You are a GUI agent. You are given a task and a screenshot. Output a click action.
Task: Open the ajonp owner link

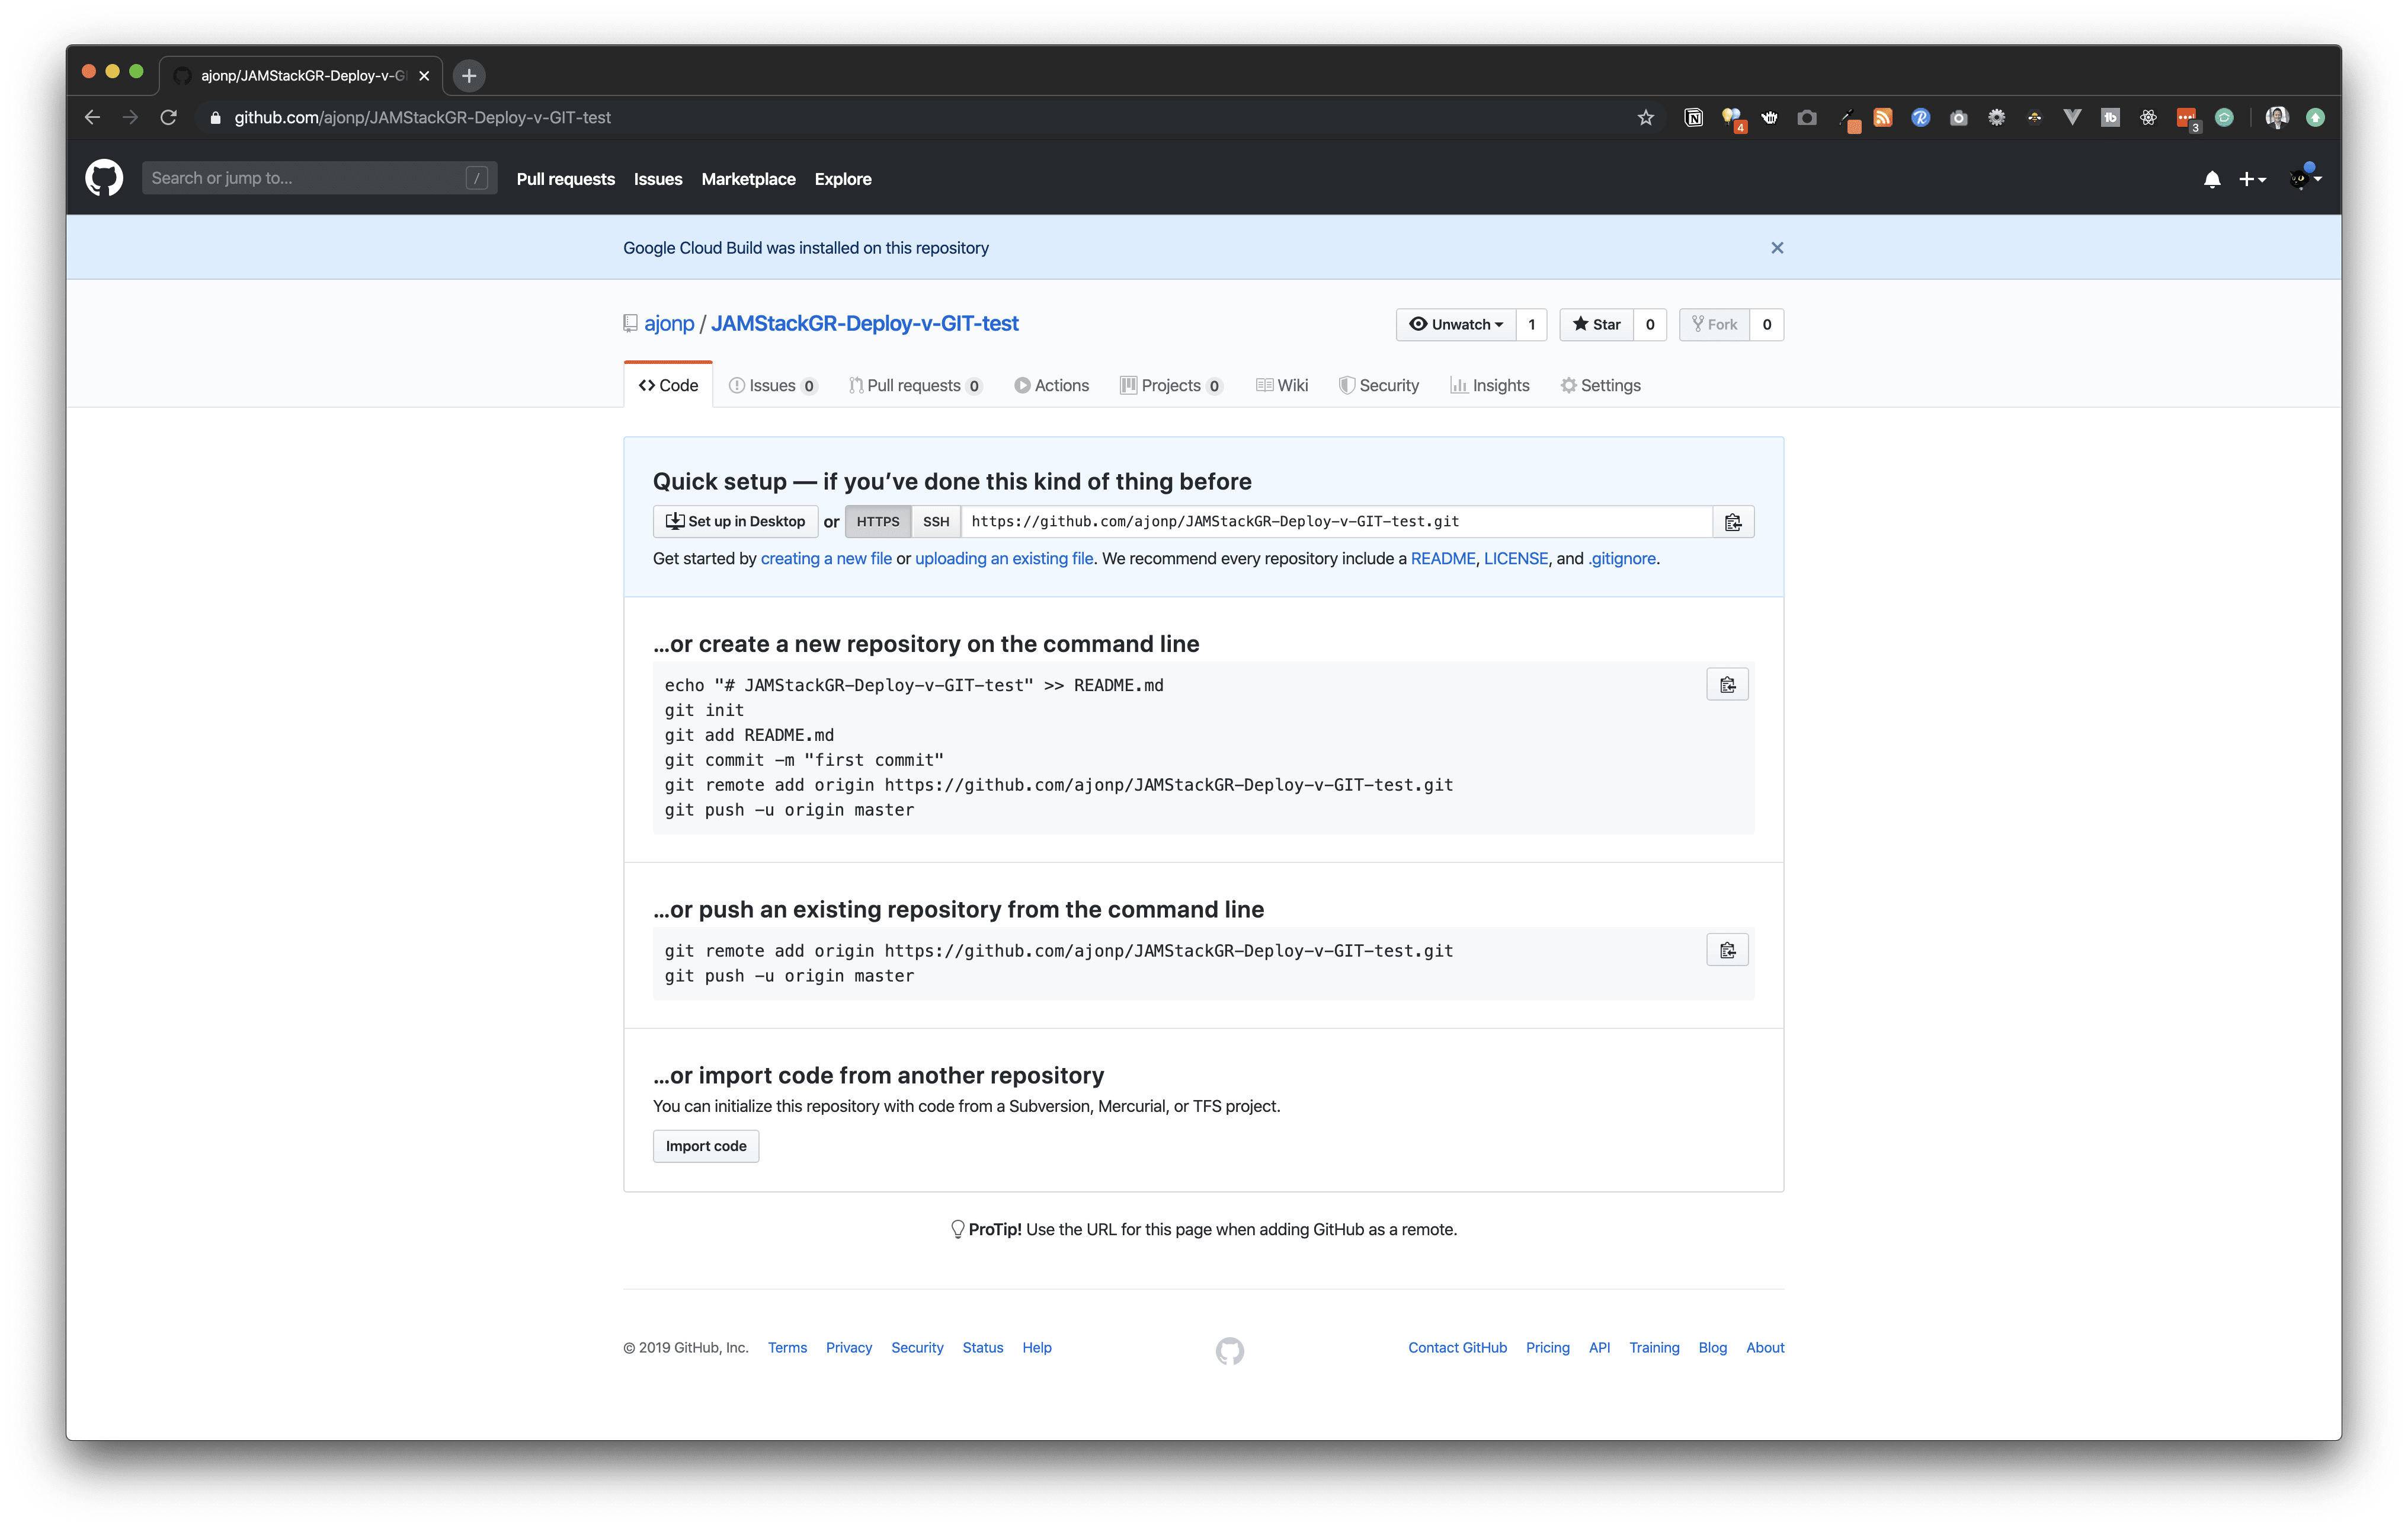[669, 324]
